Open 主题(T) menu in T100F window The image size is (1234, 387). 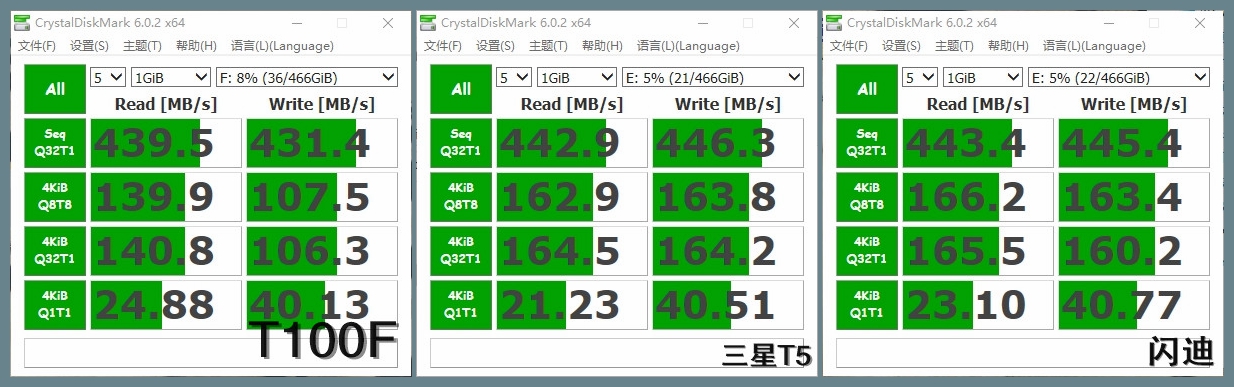[142, 46]
